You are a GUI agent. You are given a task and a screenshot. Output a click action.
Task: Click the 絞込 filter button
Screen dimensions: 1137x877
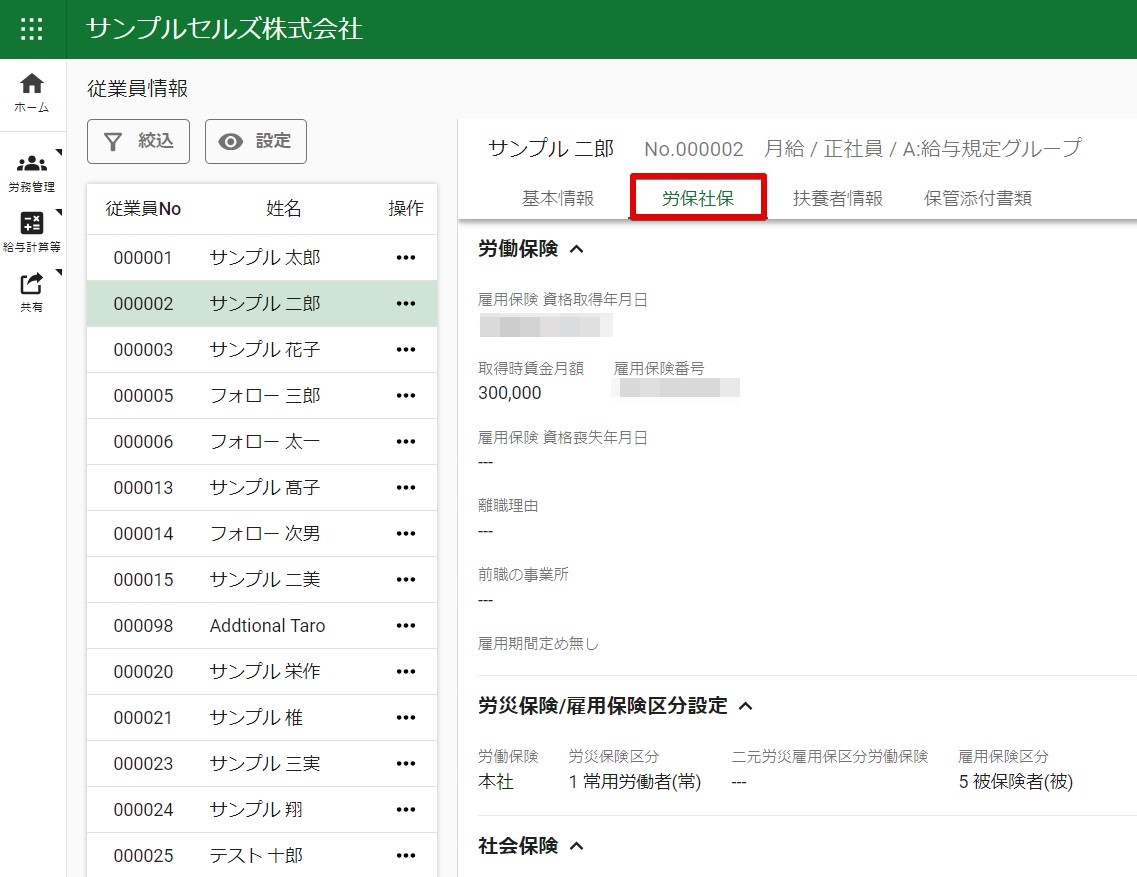pyautogui.click(x=138, y=141)
